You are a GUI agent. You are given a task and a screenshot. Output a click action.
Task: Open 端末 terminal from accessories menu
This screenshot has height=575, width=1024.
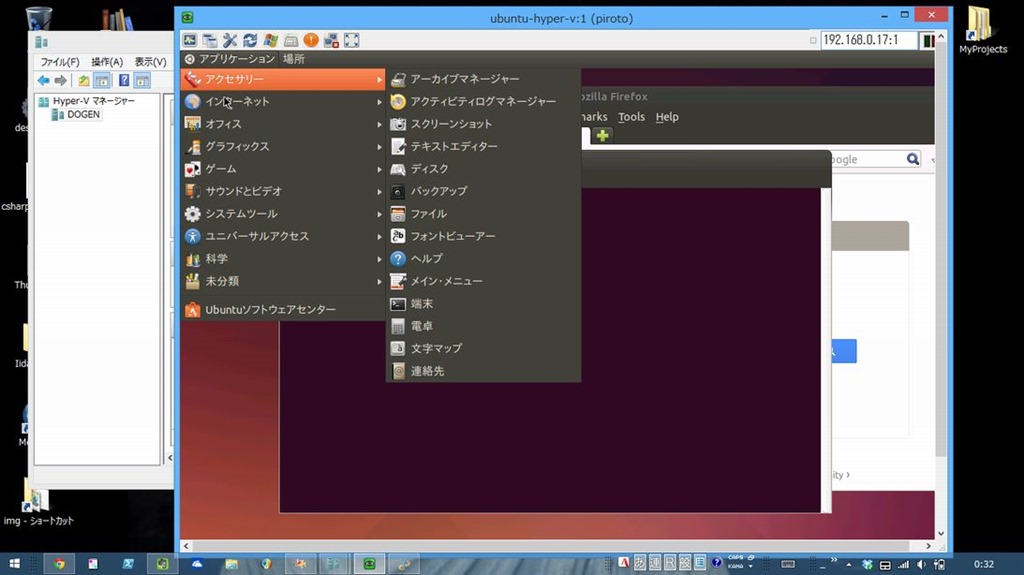(421, 303)
